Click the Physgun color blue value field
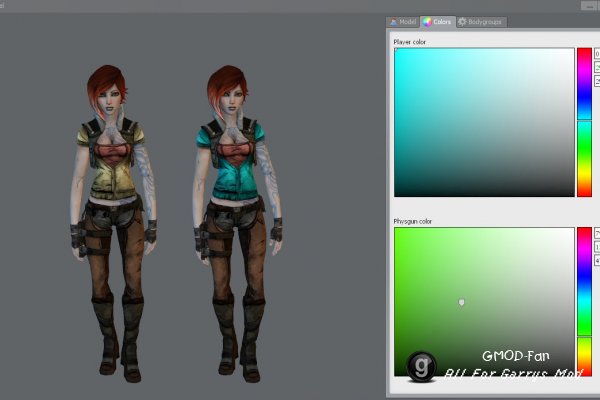Screen dimensions: 600x400 597,261
